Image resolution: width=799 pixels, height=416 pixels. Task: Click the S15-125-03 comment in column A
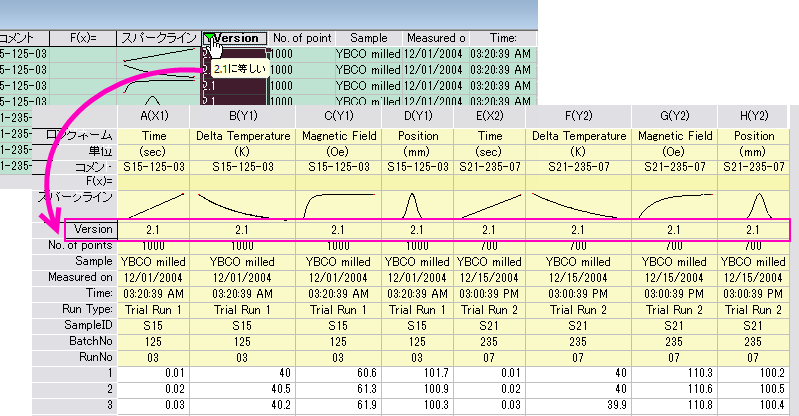click(x=153, y=167)
